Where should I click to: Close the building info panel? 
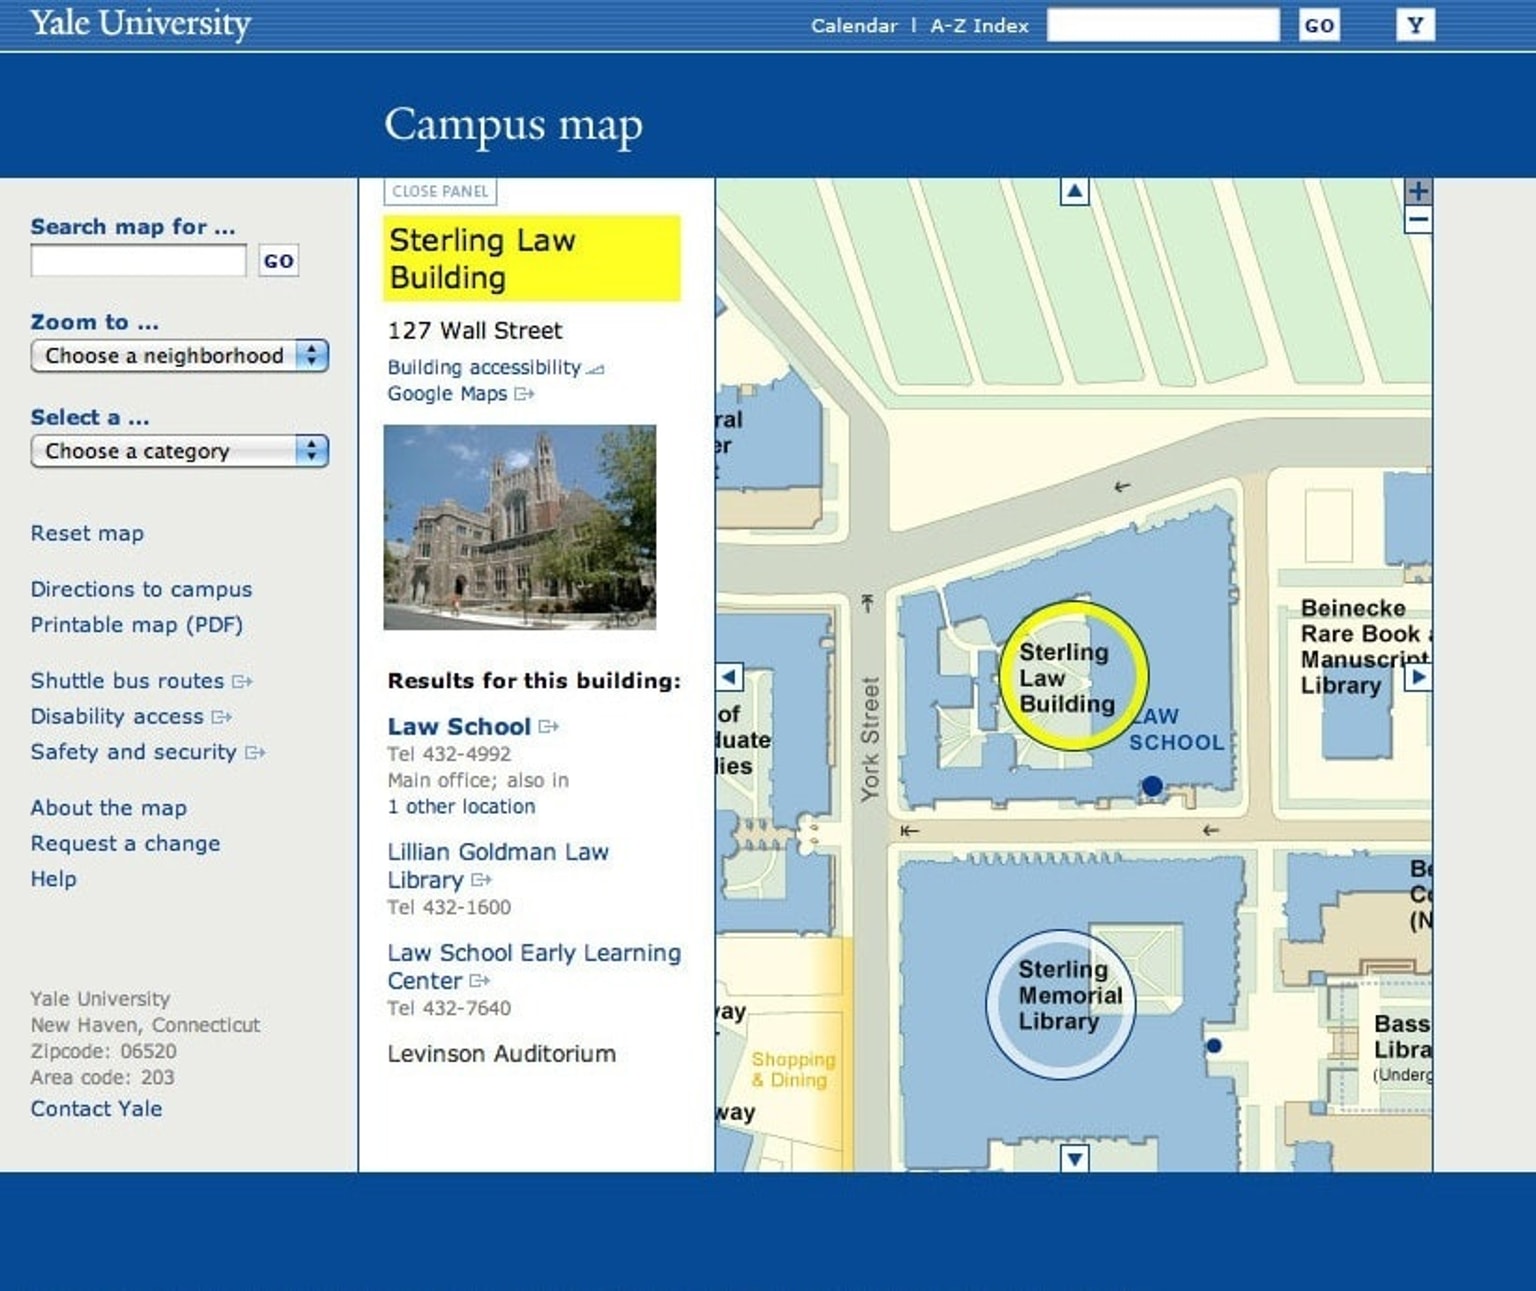440,191
